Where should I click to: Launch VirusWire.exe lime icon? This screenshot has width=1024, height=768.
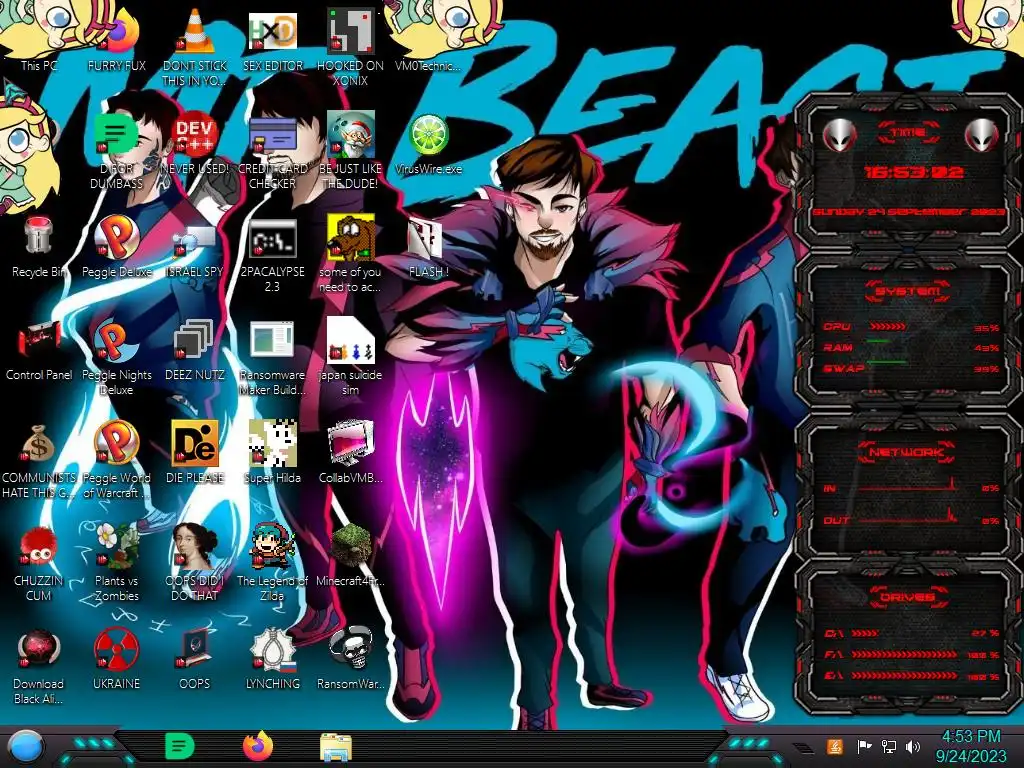coord(428,142)
